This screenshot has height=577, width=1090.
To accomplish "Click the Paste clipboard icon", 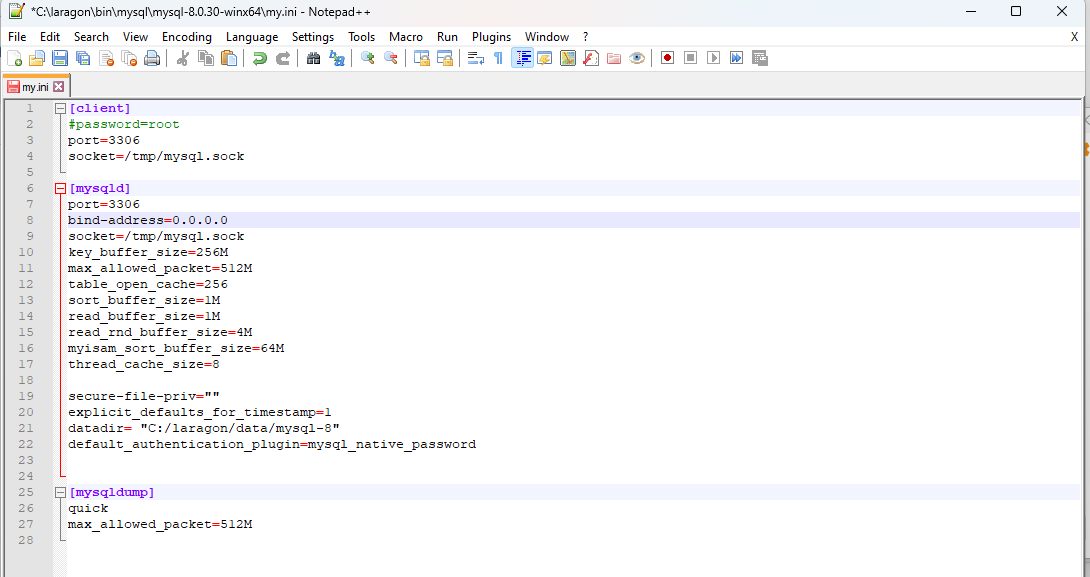I will pyautogui.click(x=229, y=58).
